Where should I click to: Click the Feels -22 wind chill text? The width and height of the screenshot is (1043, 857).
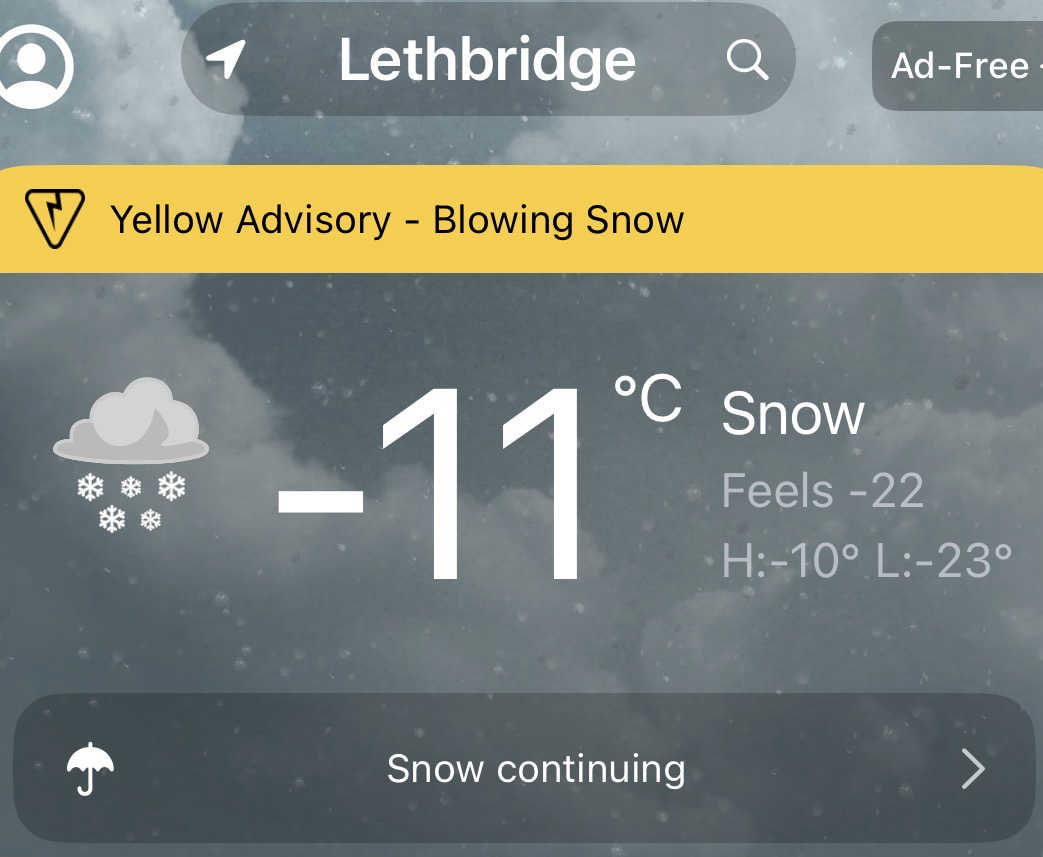tap(822, 491)
